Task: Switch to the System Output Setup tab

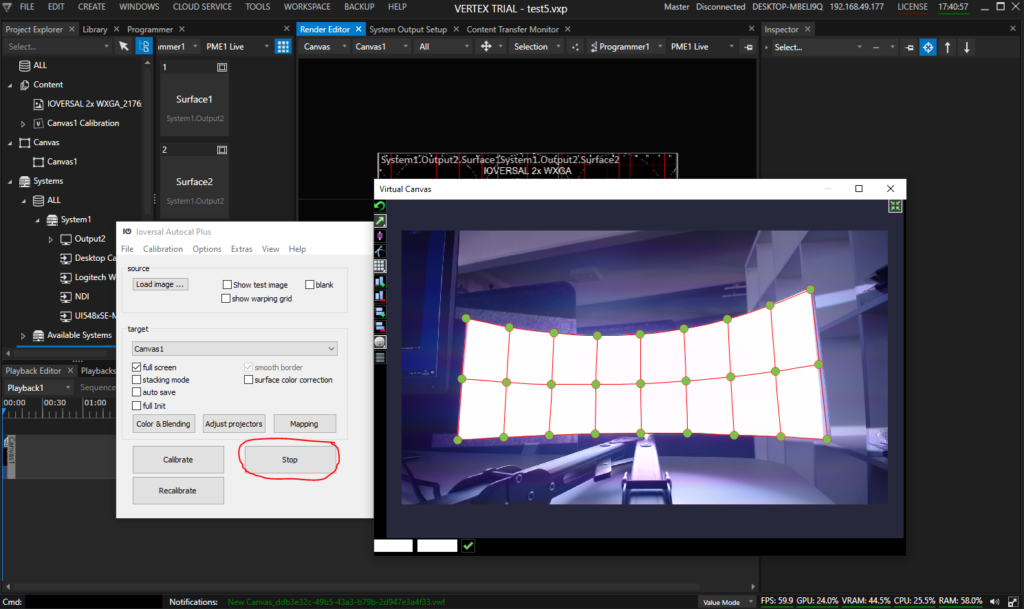Action: point(408,29)
